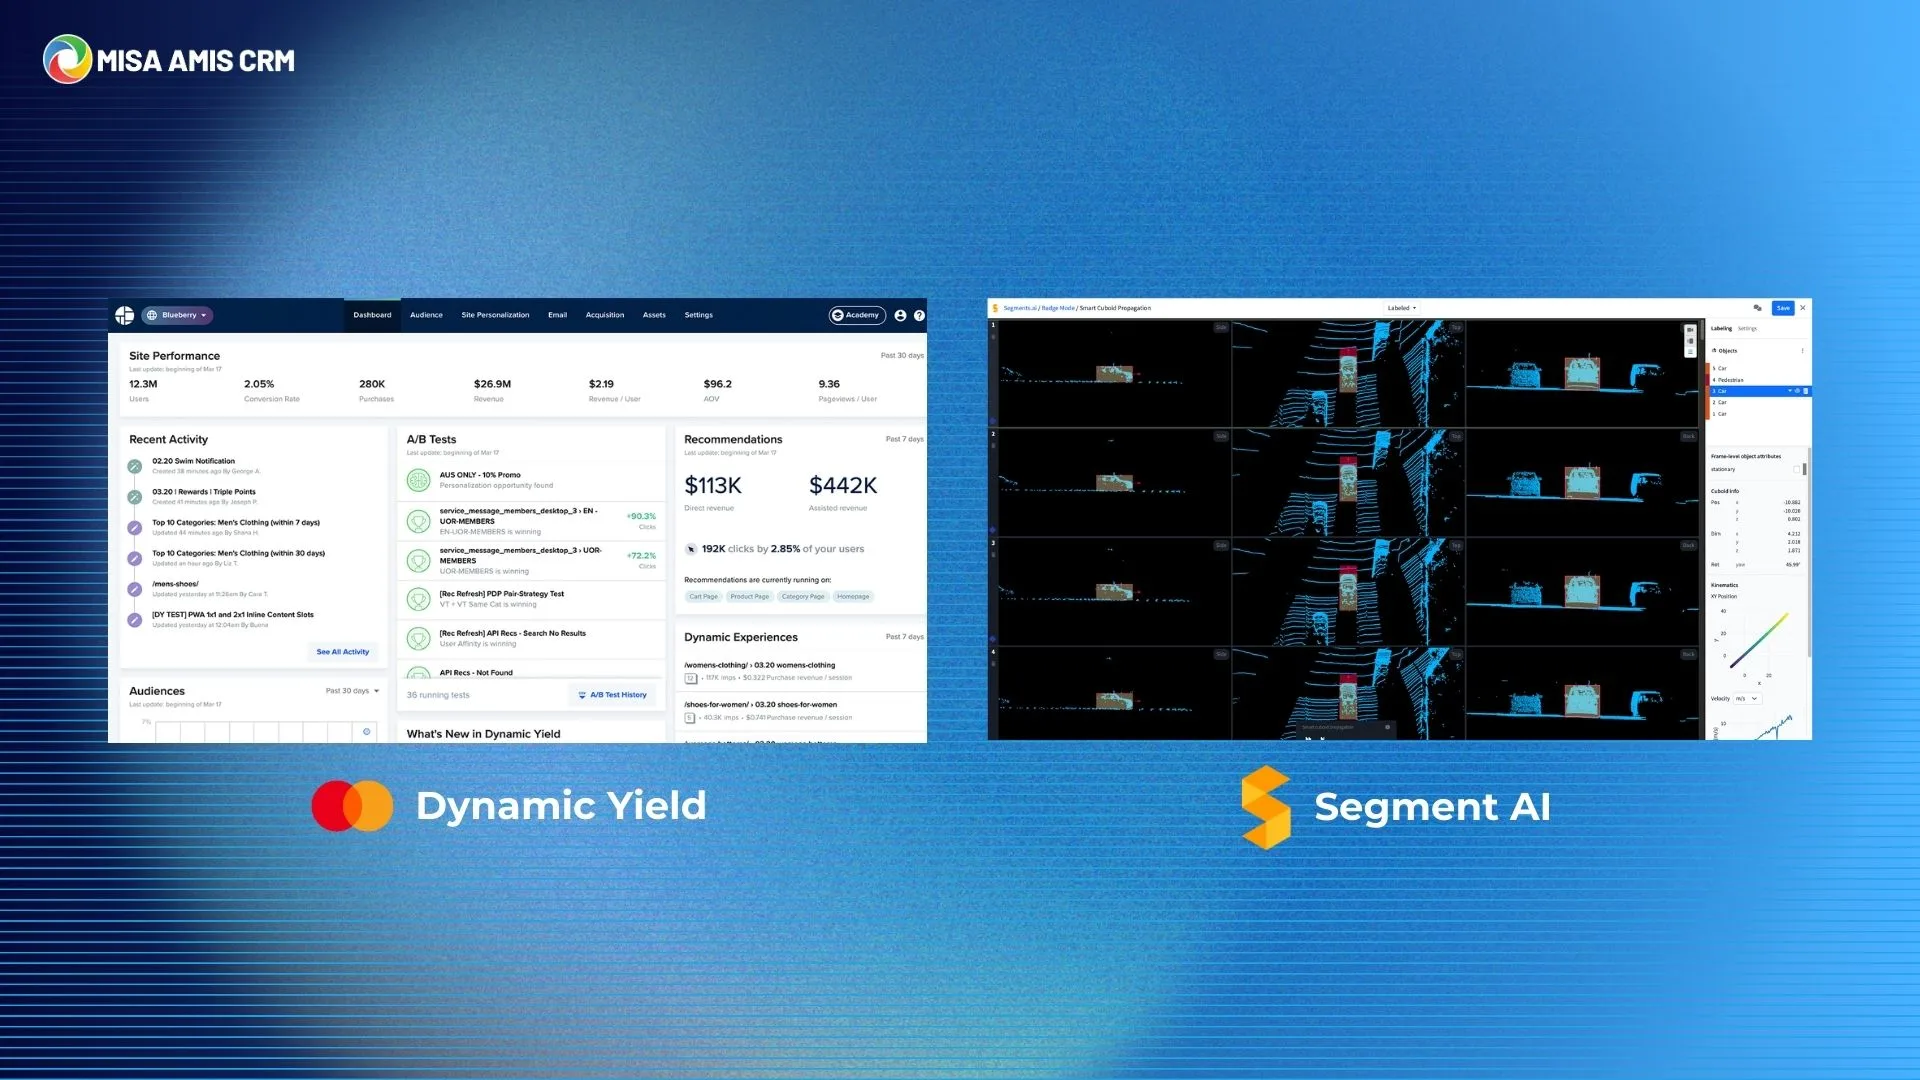Open the Settings tab in Dynamic Yield nav

click(699, 315)
